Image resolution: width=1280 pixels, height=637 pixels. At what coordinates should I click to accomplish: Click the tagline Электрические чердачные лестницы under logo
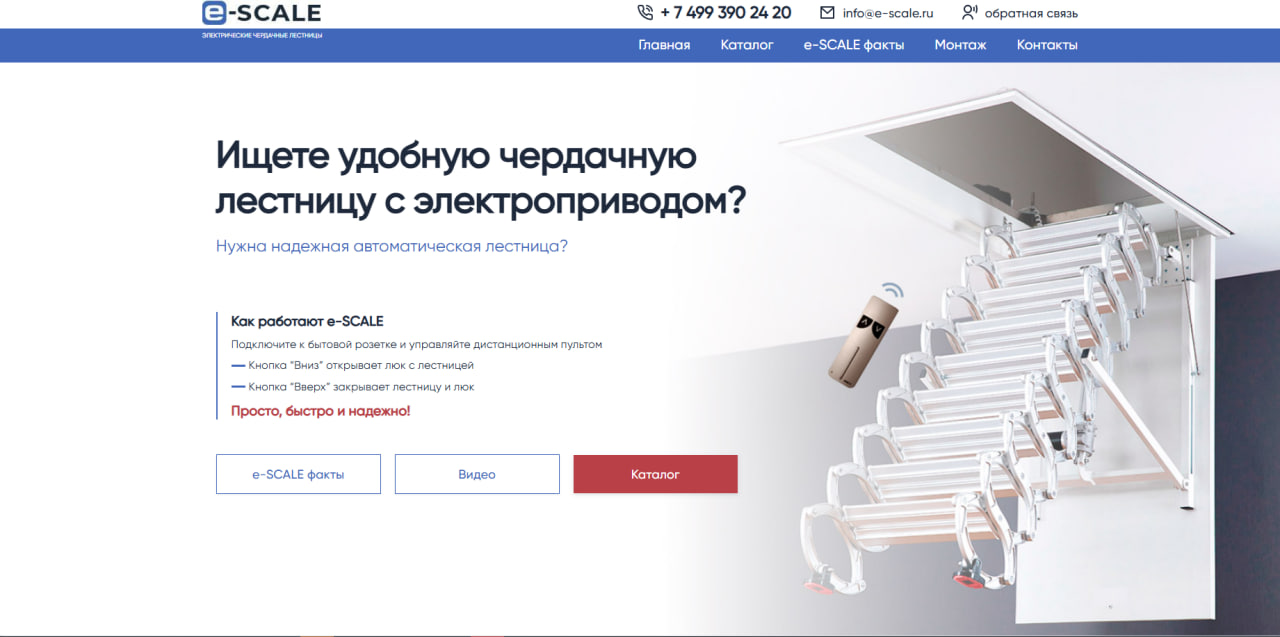[262, 35]
